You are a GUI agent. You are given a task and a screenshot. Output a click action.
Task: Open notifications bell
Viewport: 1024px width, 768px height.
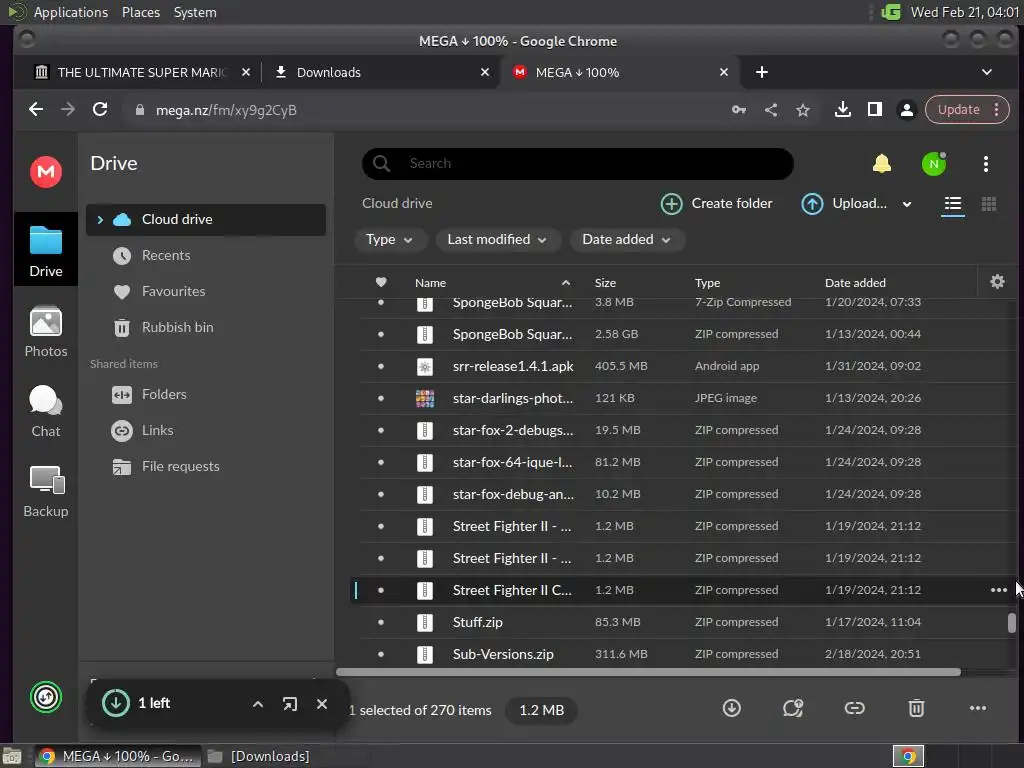click(882, 163)
